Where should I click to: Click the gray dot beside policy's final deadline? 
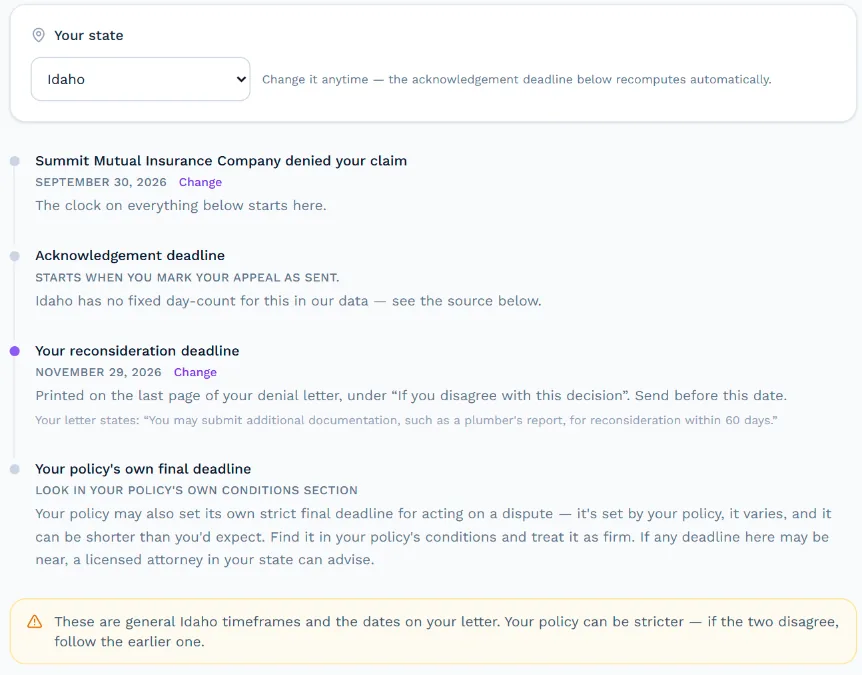click(15, 469)
